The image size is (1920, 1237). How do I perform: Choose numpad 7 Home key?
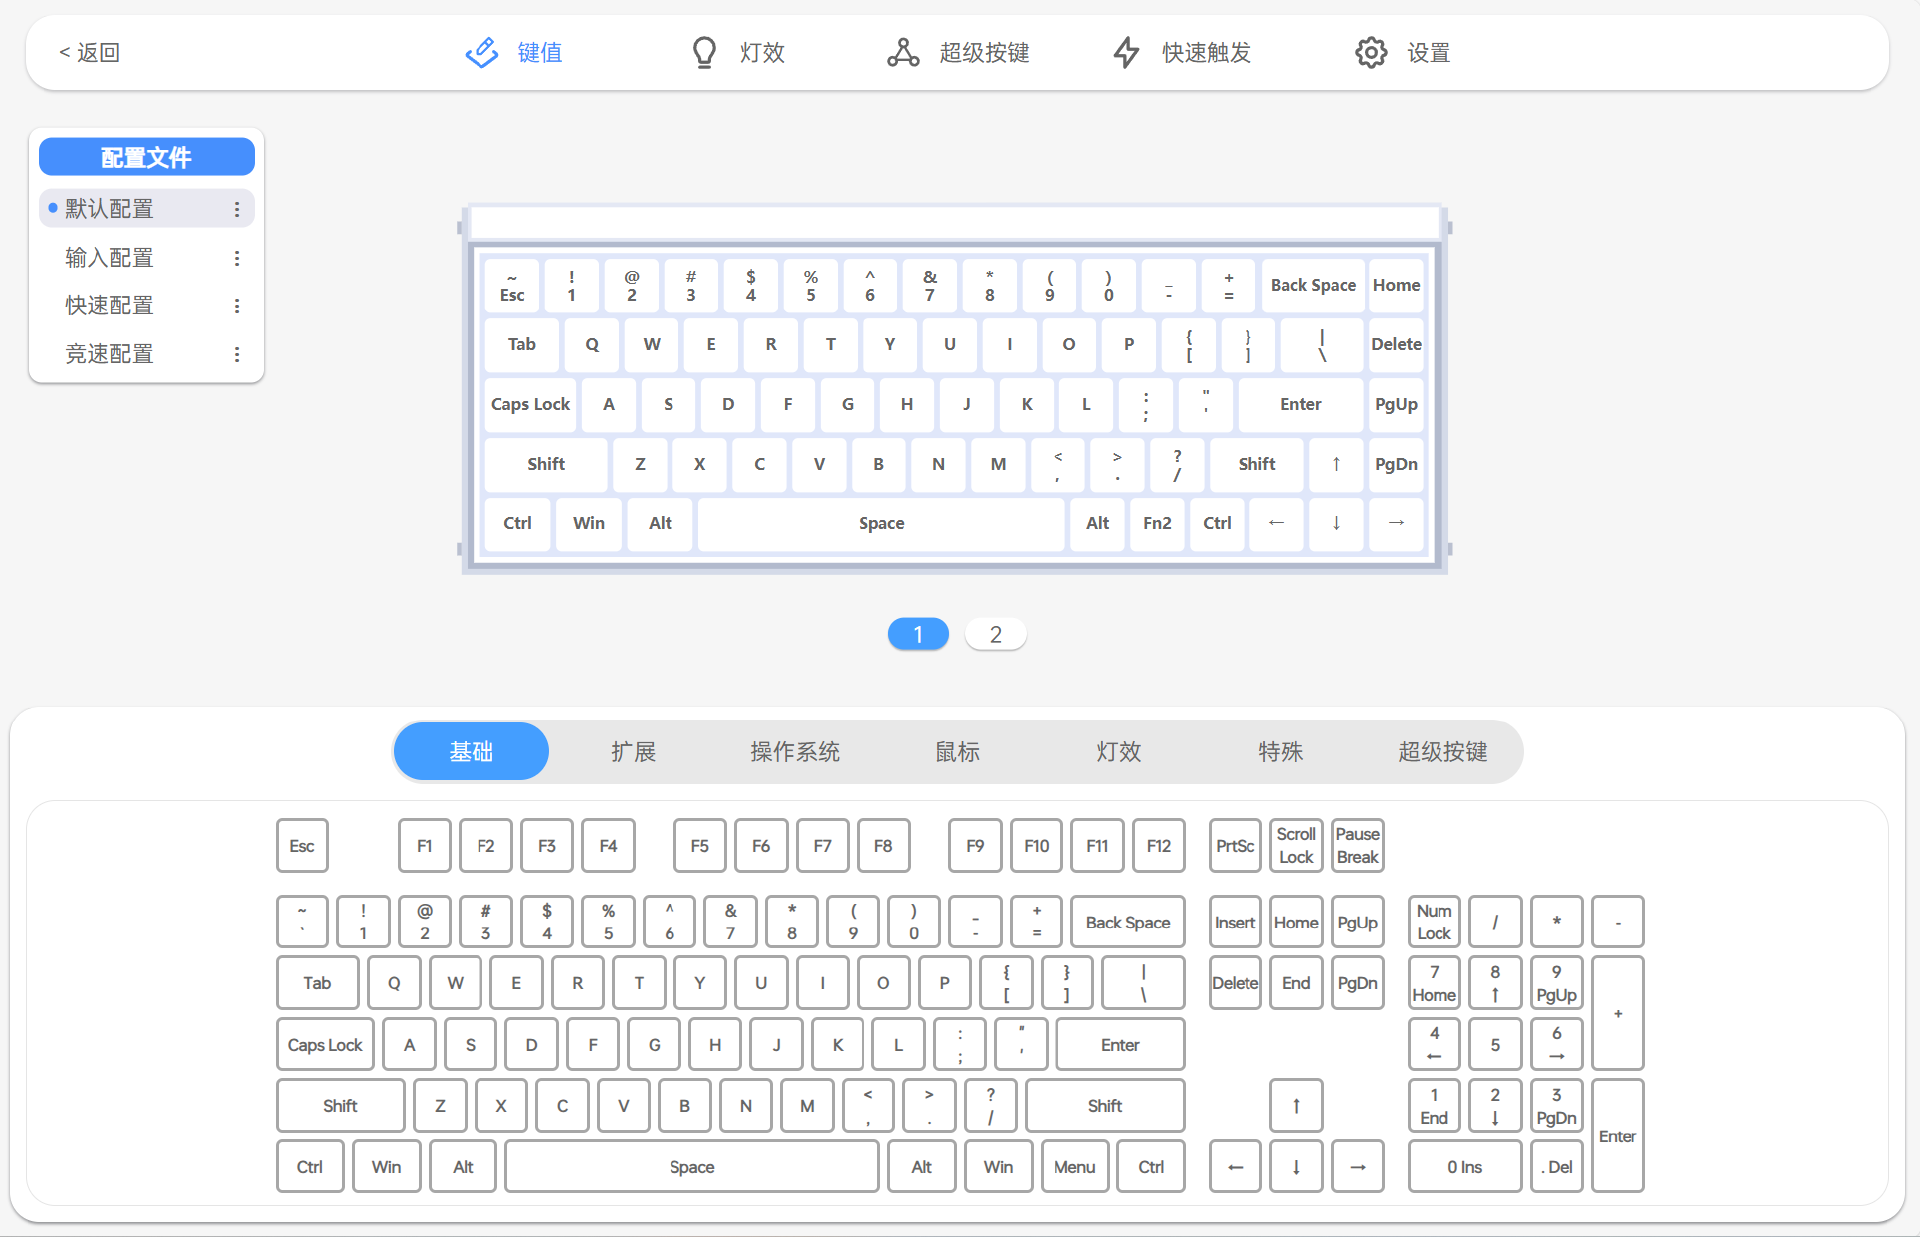(x=1434, y=983)
